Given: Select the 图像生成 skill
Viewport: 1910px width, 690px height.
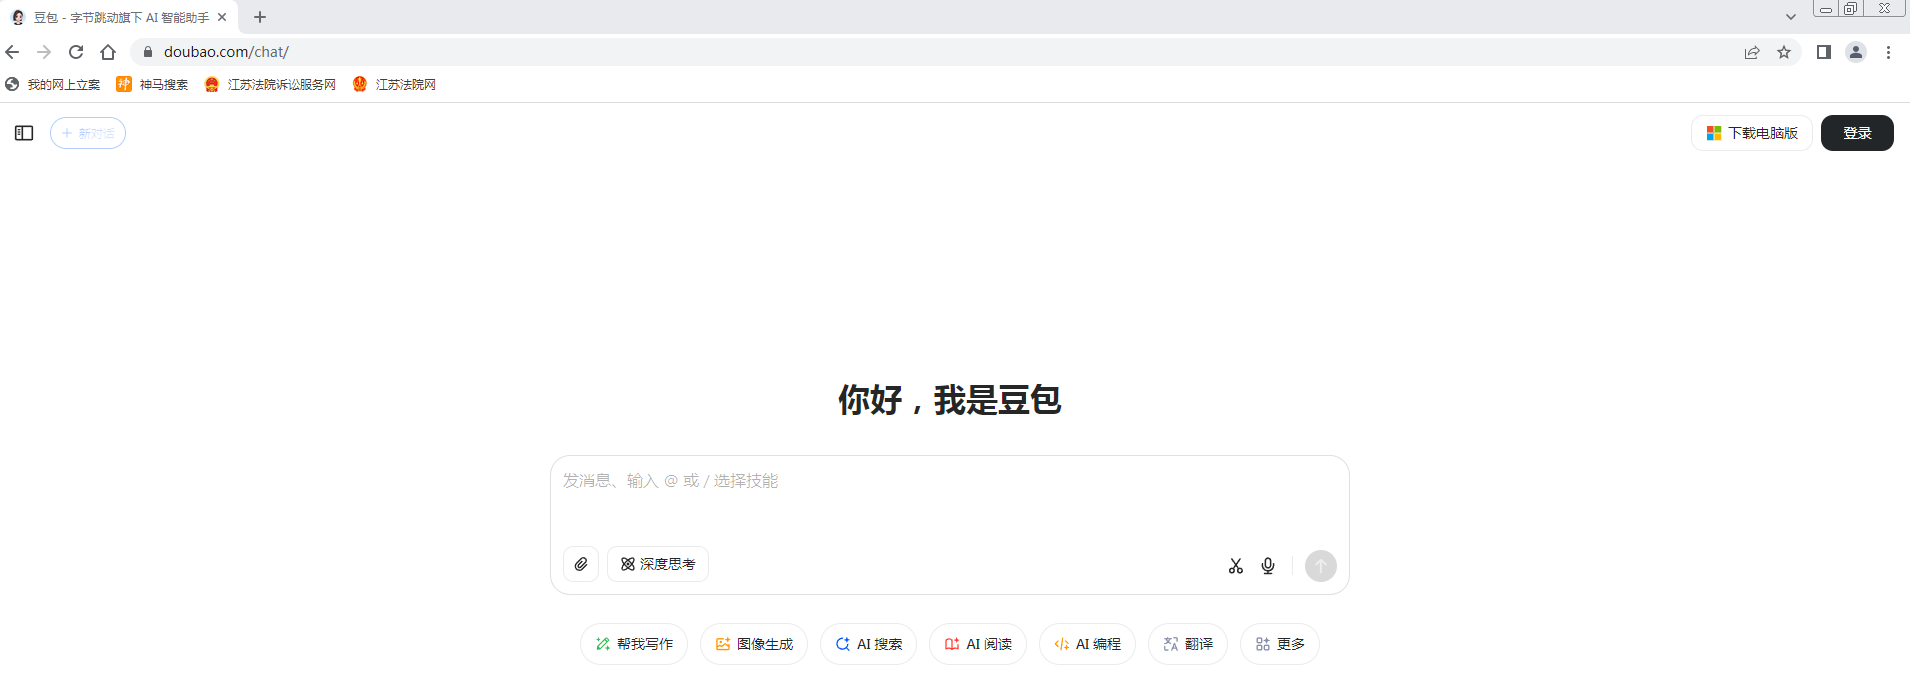Looking at the screenshot, I should [754, 644].
